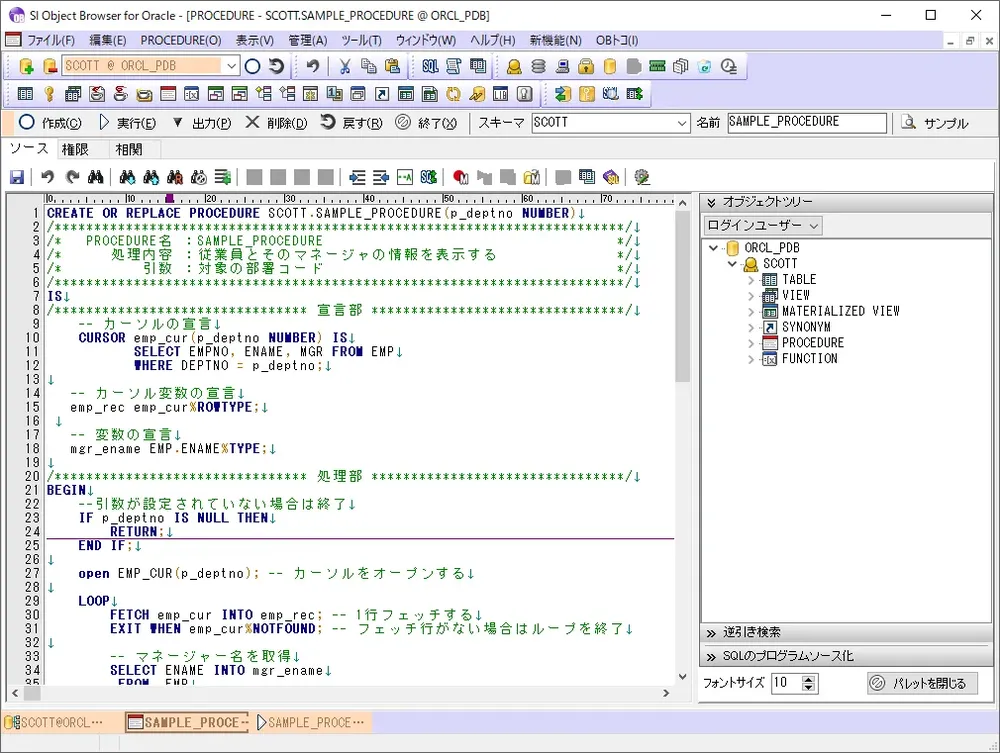Expand the TABLE node arrow
1000x753 pixels.
(751, 280)
